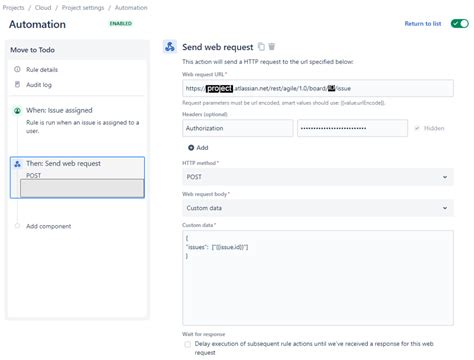Click the Audit log icon

click(x=17, y=85)
